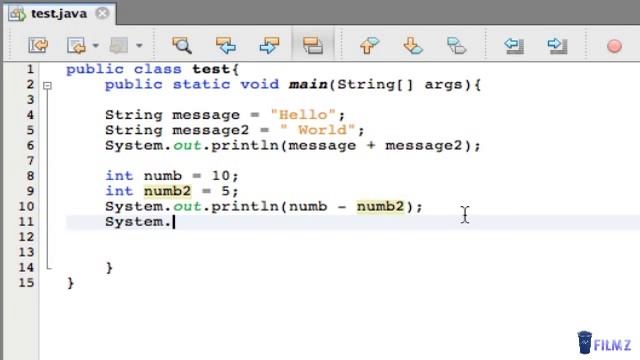Collapse the main method code fold
Viewport: 640px width, 360px height.
point(47,85)
